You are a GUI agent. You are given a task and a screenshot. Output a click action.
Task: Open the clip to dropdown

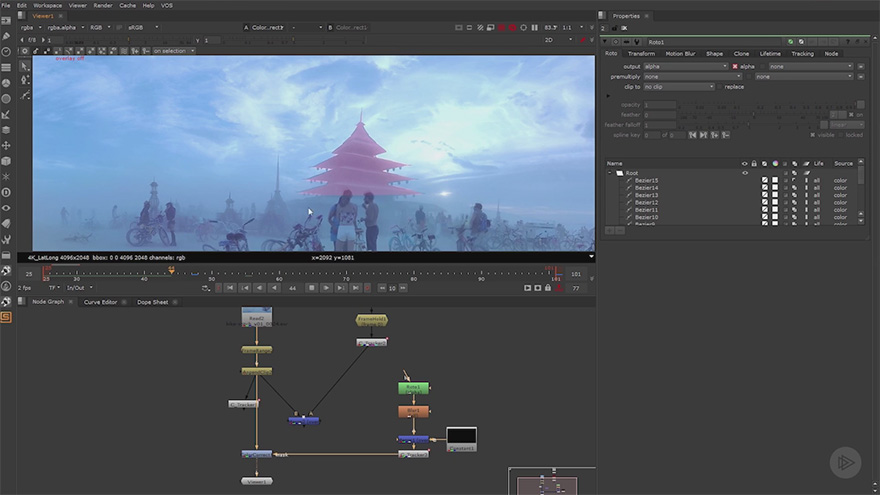tap(679, 87)
